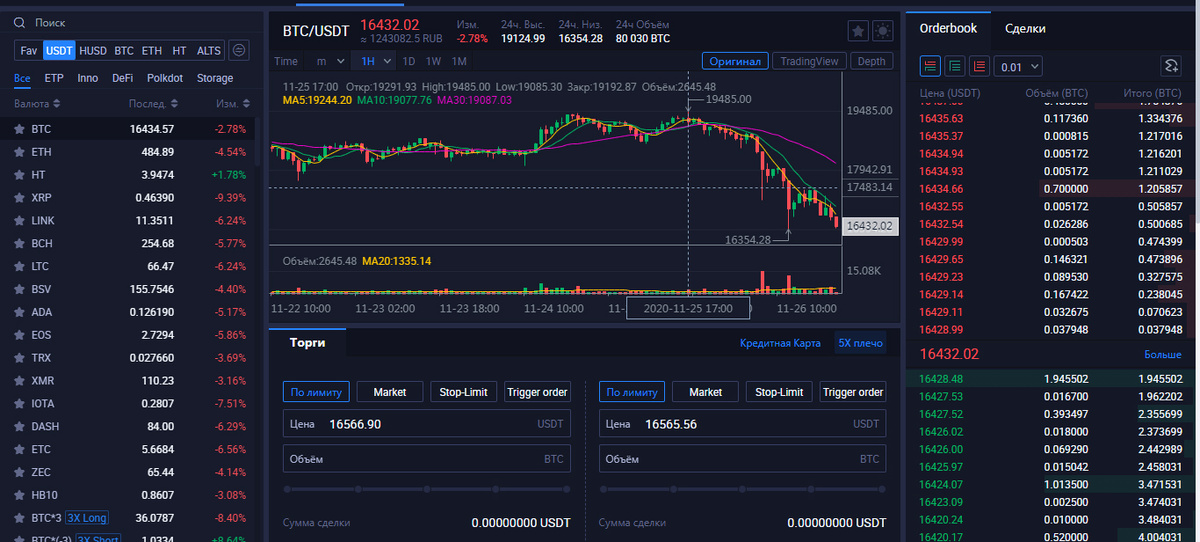Open the 0.01 price precision dropdown

coord(1019,66)
